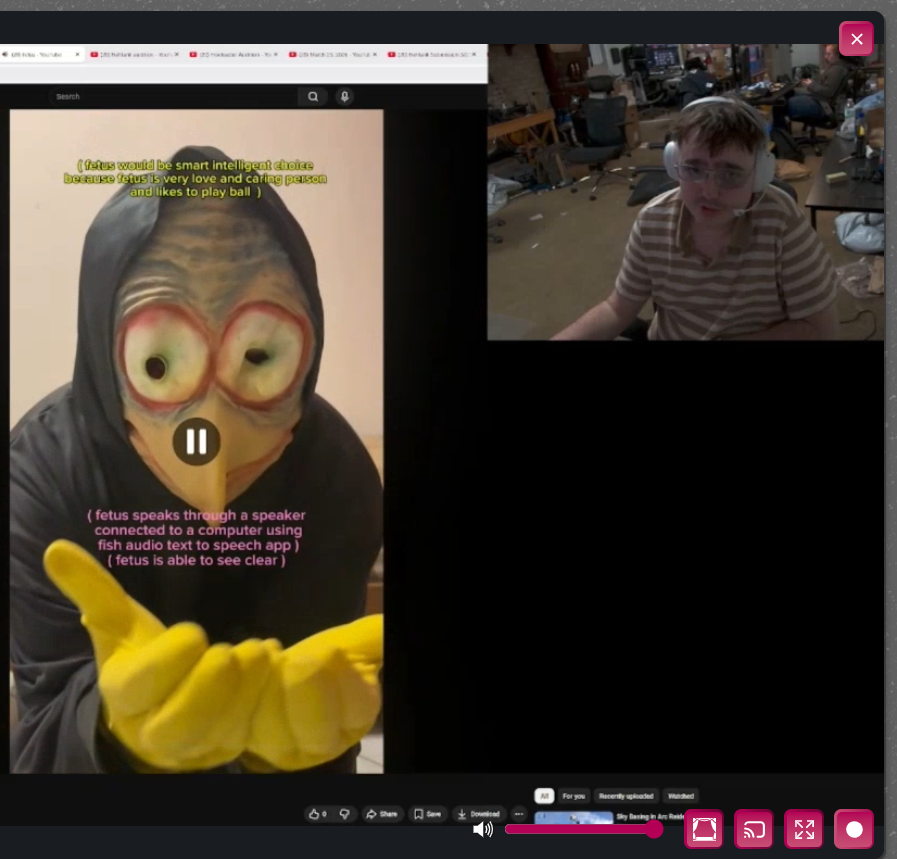The height and width of the screenshot is (859, 897).
Task: Click the YouTube search magnifier icon
Action: [x=313, y=97]
